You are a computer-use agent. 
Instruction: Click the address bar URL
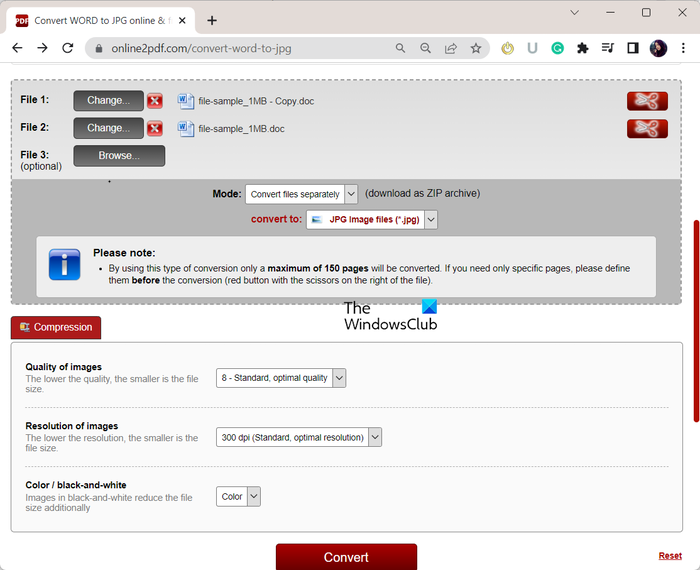tap(201, 48)
